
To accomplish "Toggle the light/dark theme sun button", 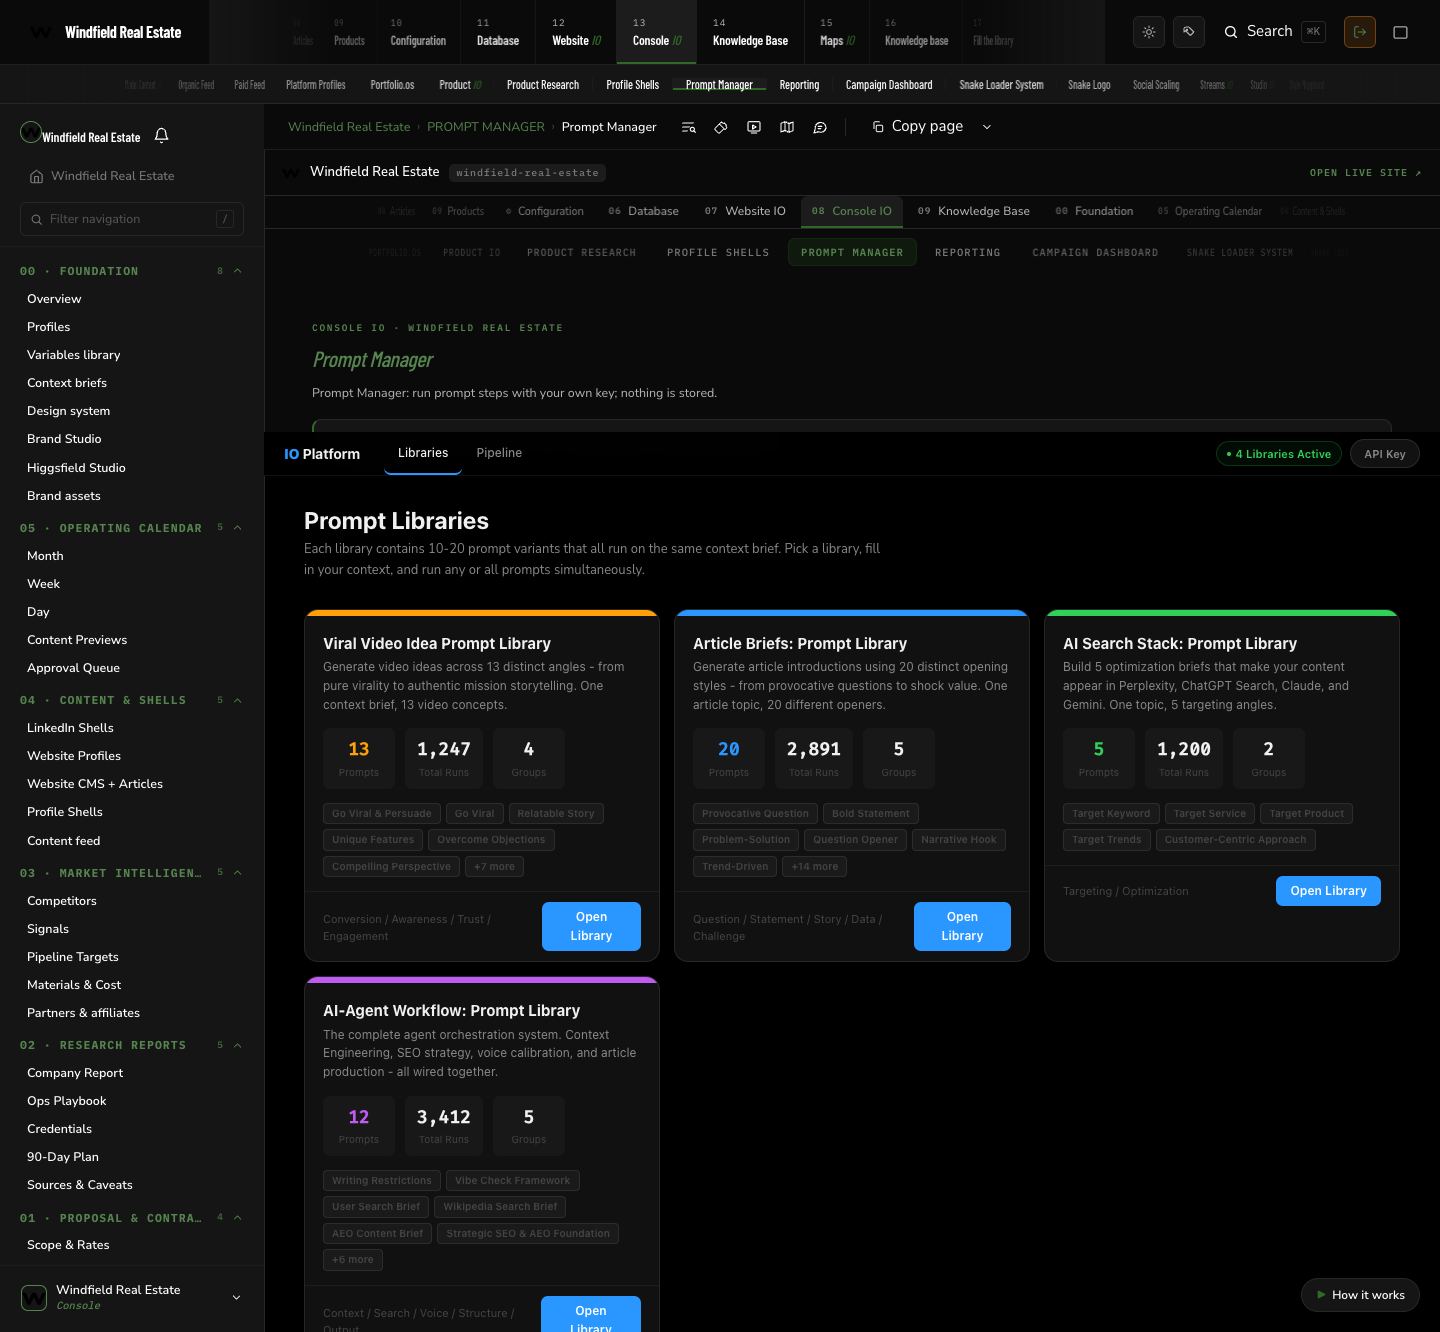I will pyautogui.click(x=1149, y=32).
